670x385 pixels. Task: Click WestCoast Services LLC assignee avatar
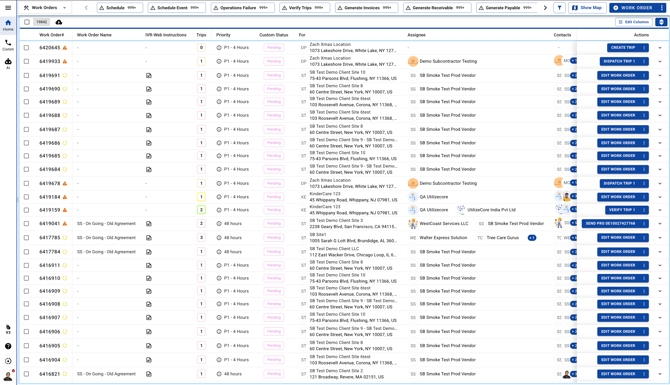coord(413,223)
